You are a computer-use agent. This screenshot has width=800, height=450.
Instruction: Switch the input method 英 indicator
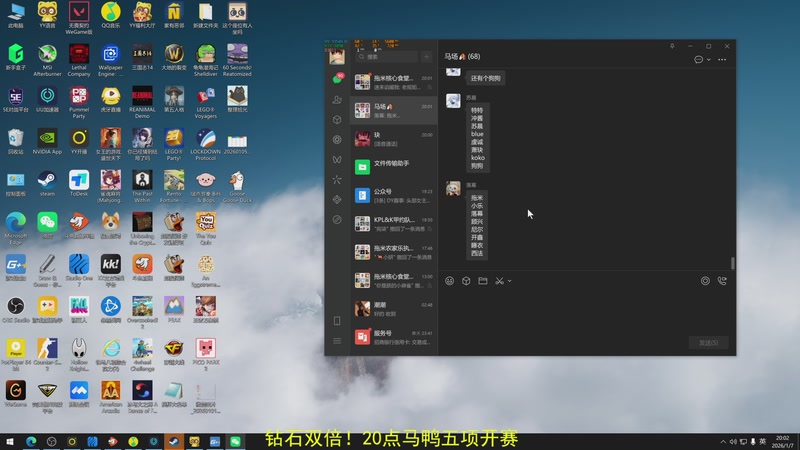click(x=763, y=442)
